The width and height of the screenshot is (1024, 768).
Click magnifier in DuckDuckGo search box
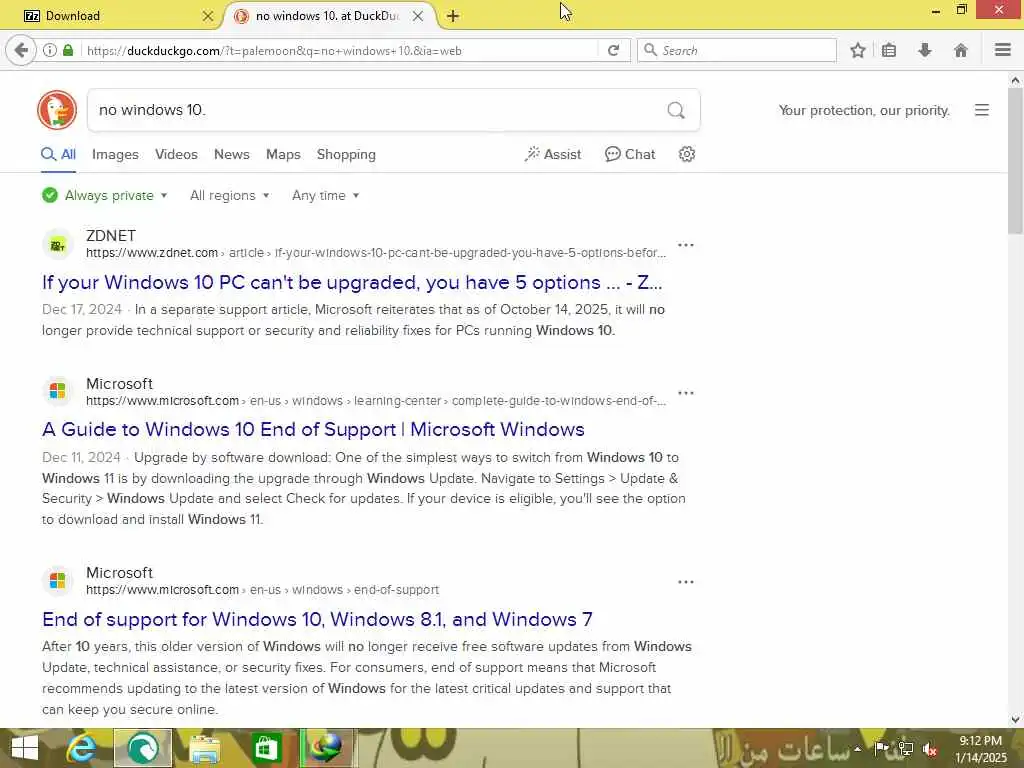(676, 110)
